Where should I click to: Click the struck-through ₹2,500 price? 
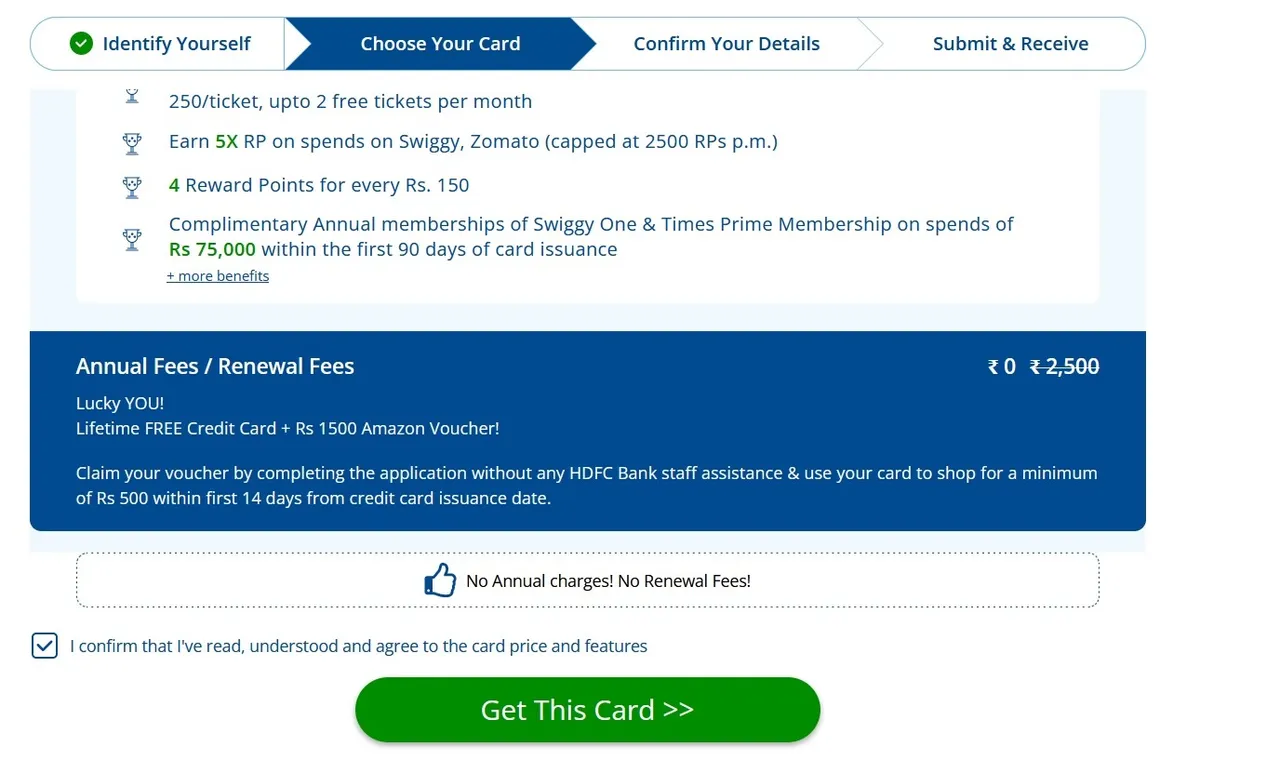point(1065,367)
